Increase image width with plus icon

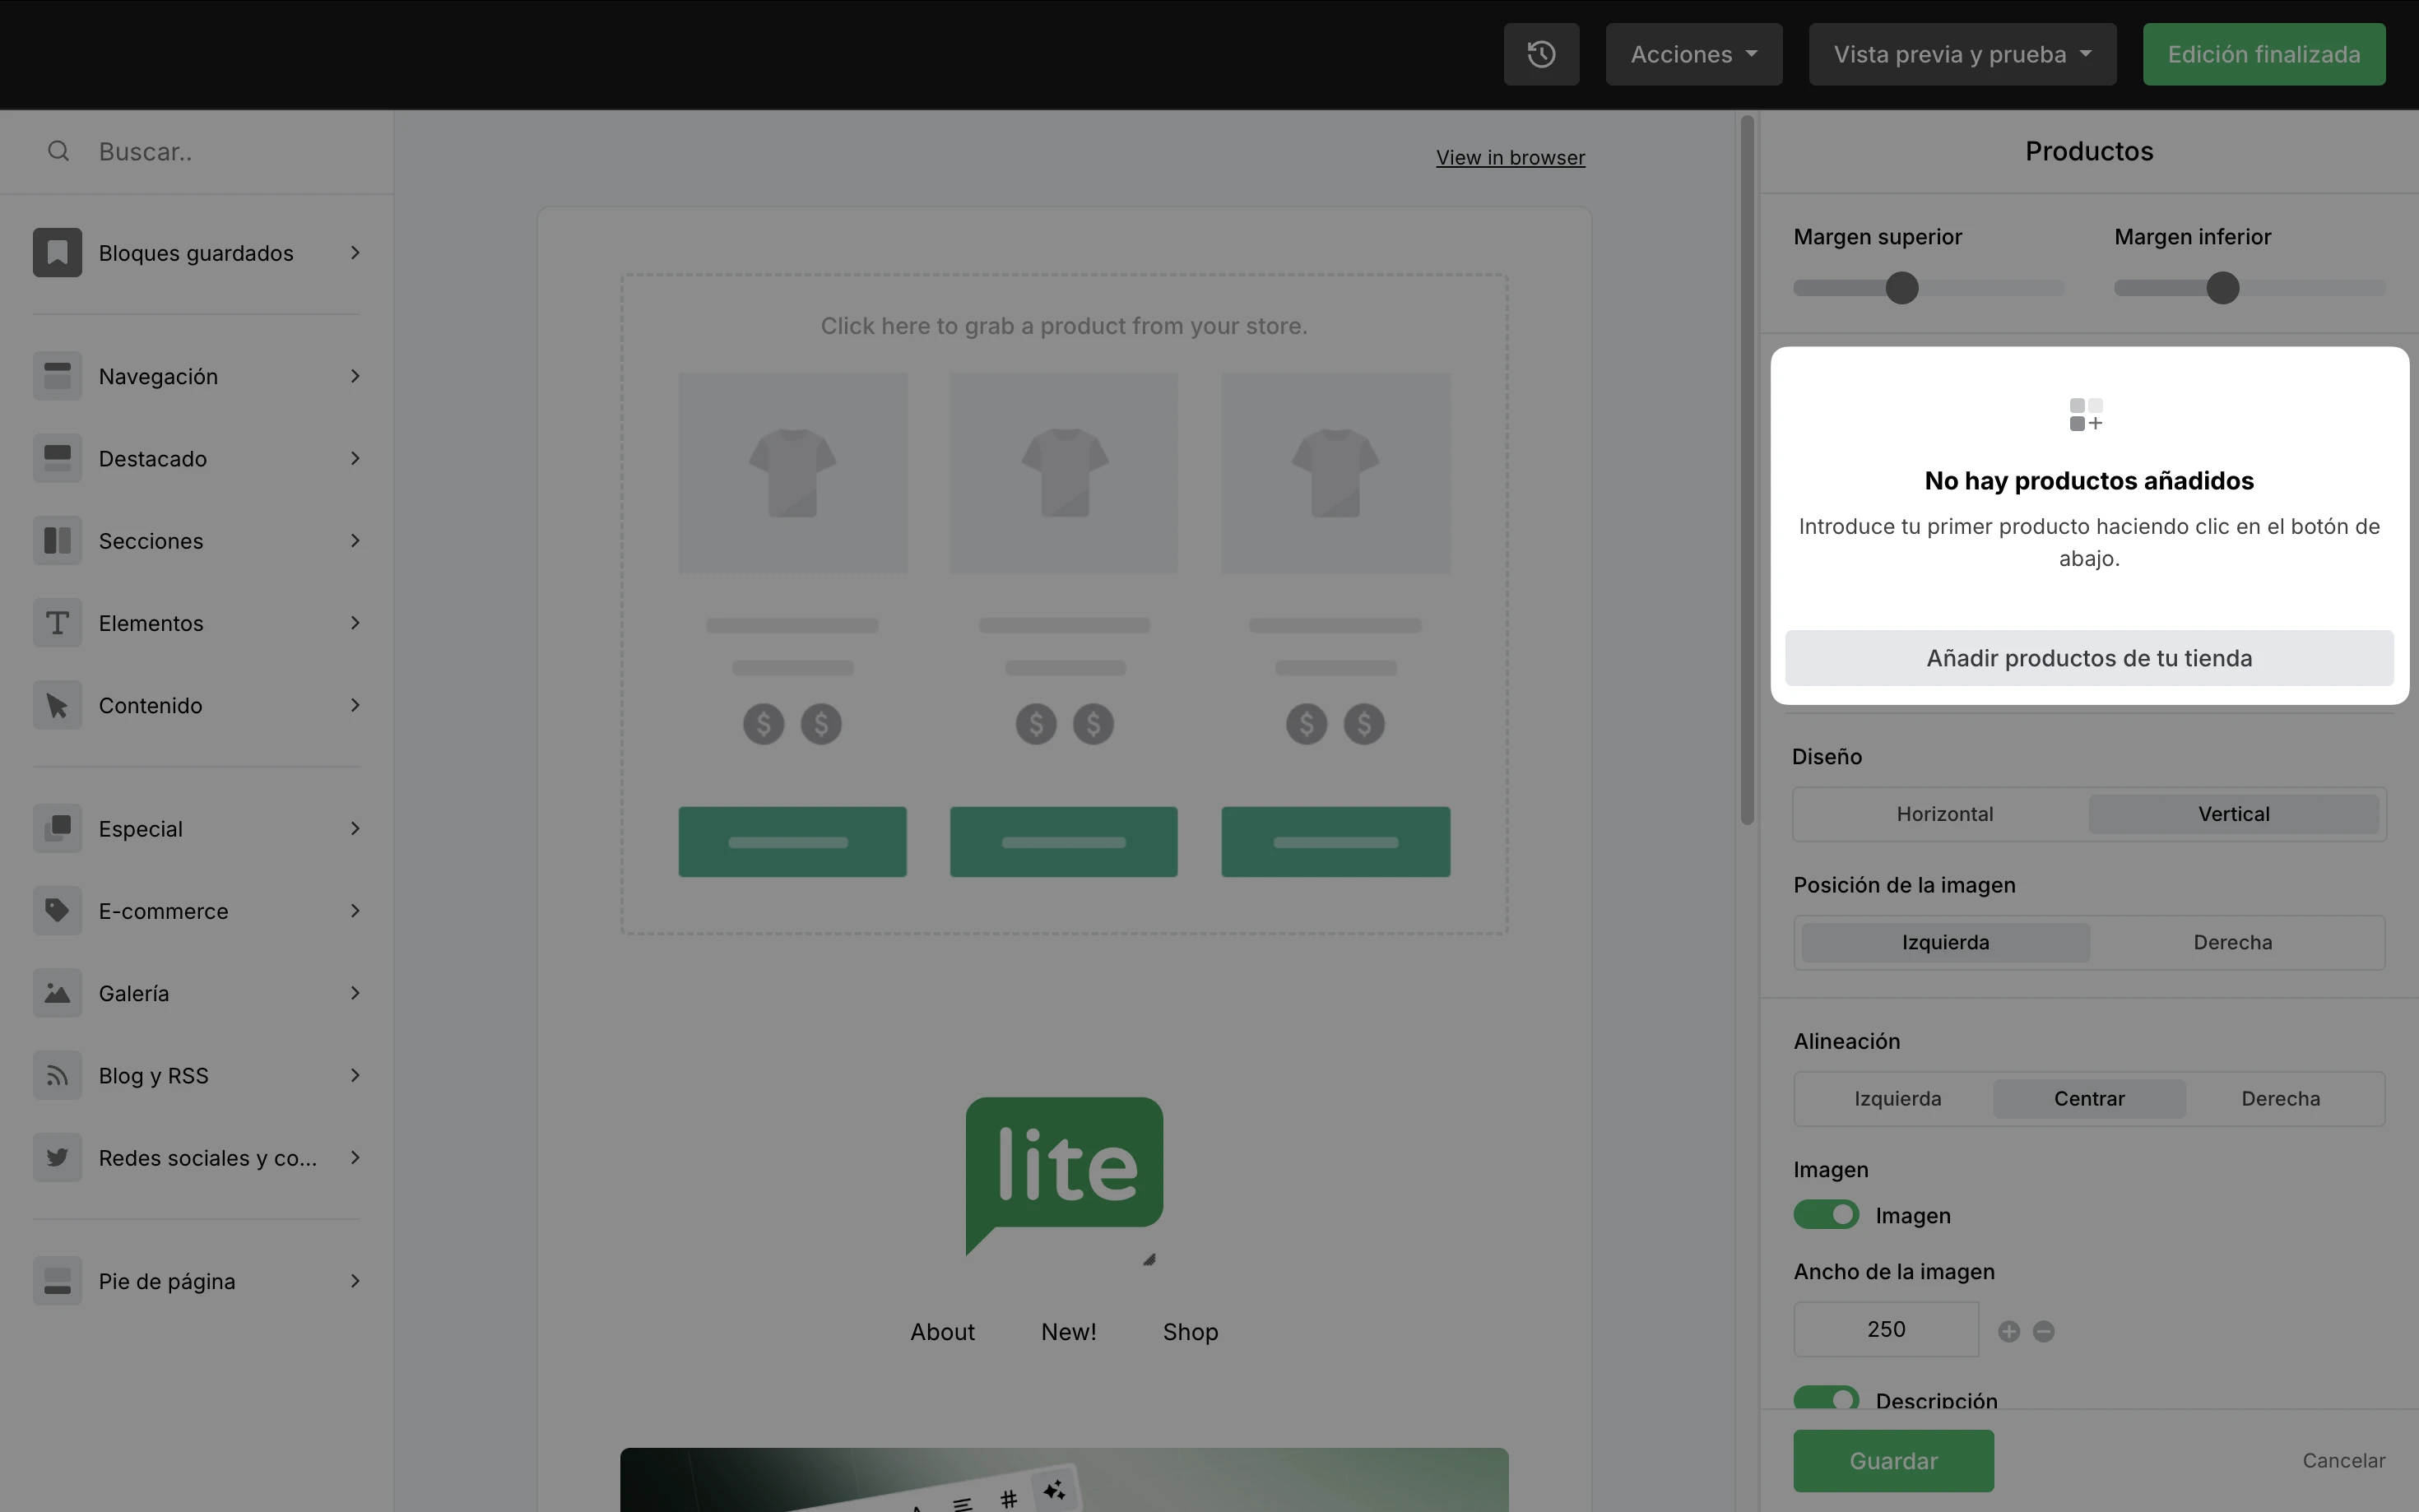pyautogui.click(x=2009, y=1331)
